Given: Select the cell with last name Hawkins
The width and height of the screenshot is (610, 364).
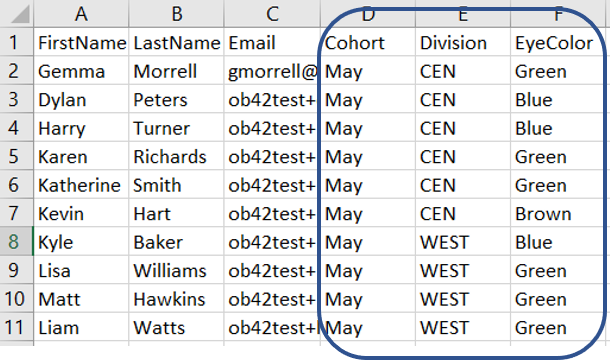Looking at the screenshot, I should 176,299.
